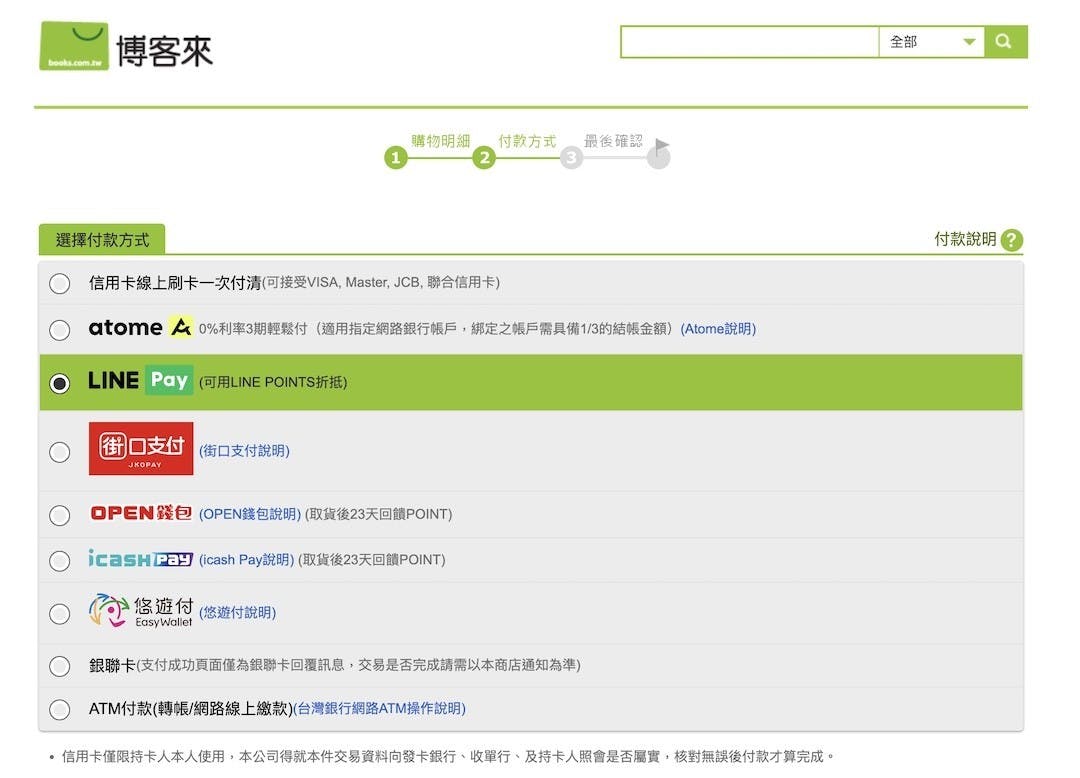Open the (OPEN錢包說明) link
Viewport: 1080px width, 778px height.
tap(250, 514)
